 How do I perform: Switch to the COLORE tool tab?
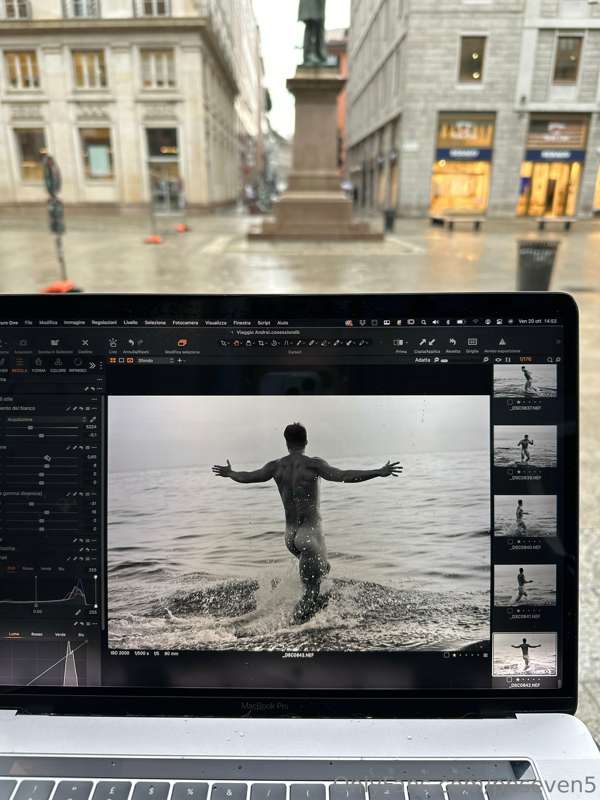coord(58,365)
